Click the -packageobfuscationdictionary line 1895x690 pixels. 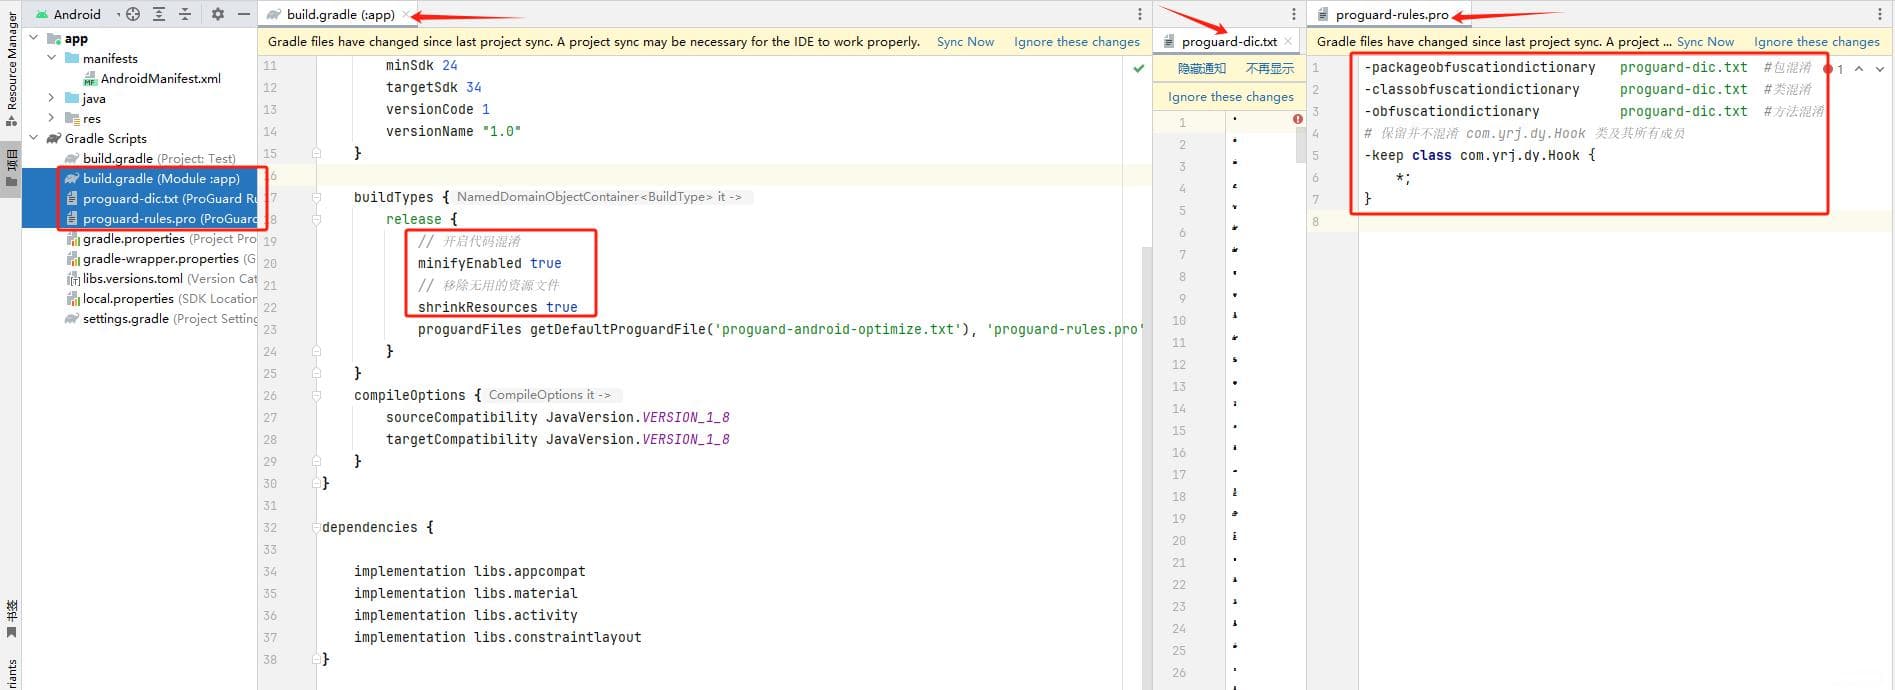[1587, 67]
